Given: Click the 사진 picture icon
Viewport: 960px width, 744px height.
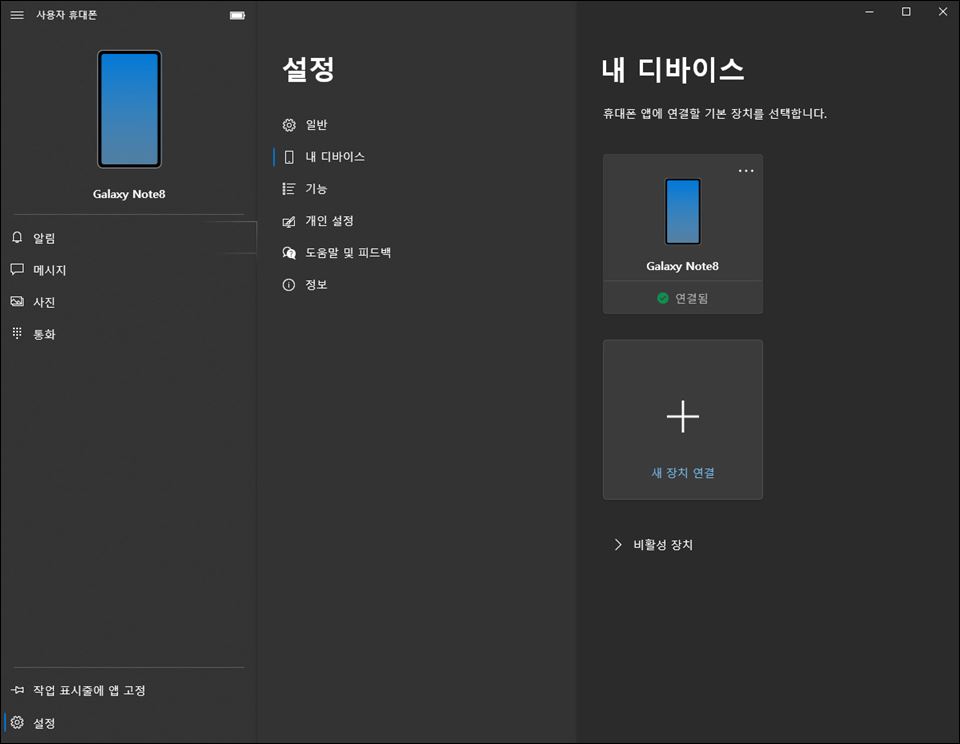Looking at the screenshot, I should 17,302.
